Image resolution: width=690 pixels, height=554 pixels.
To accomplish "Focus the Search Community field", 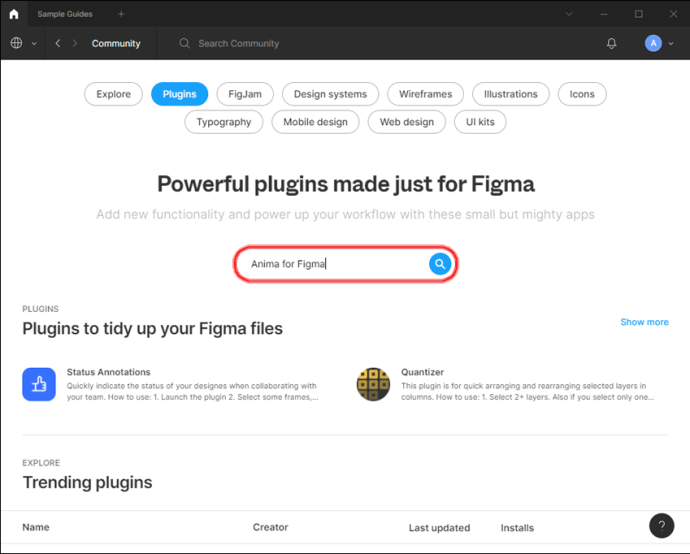I will [x=239, y=43].
